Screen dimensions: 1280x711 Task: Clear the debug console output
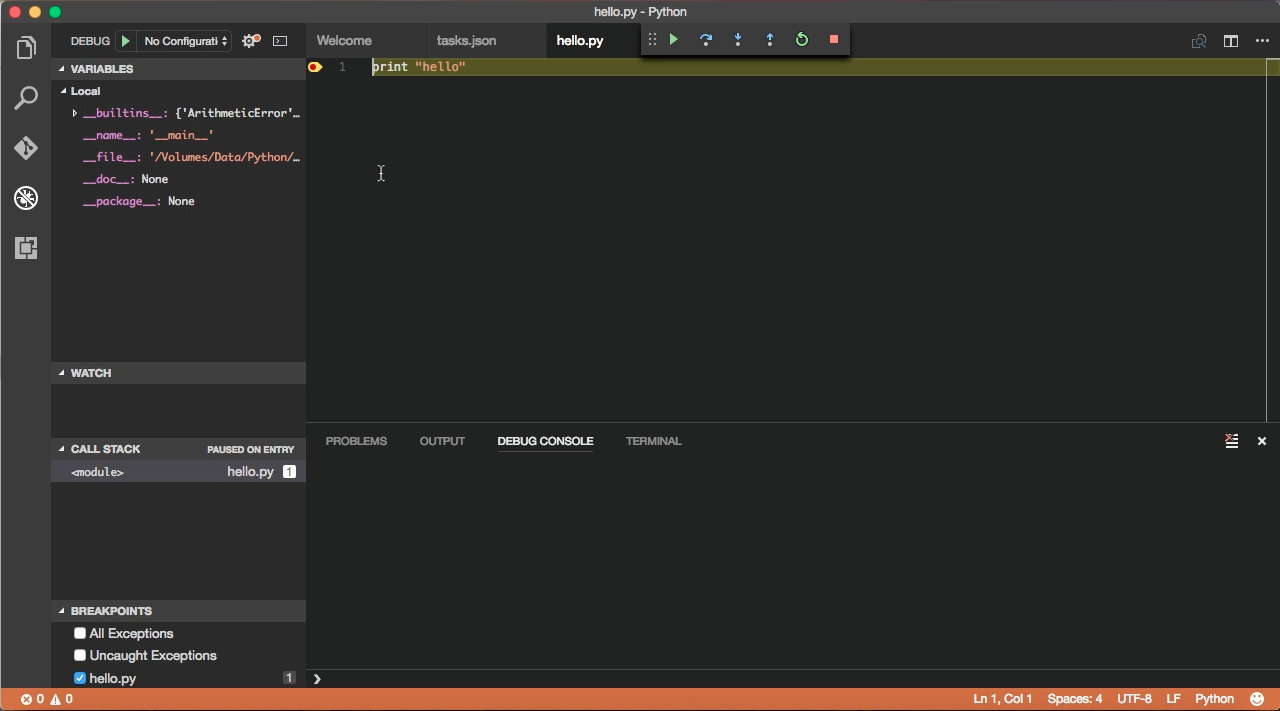click(x=1232, y=441)
